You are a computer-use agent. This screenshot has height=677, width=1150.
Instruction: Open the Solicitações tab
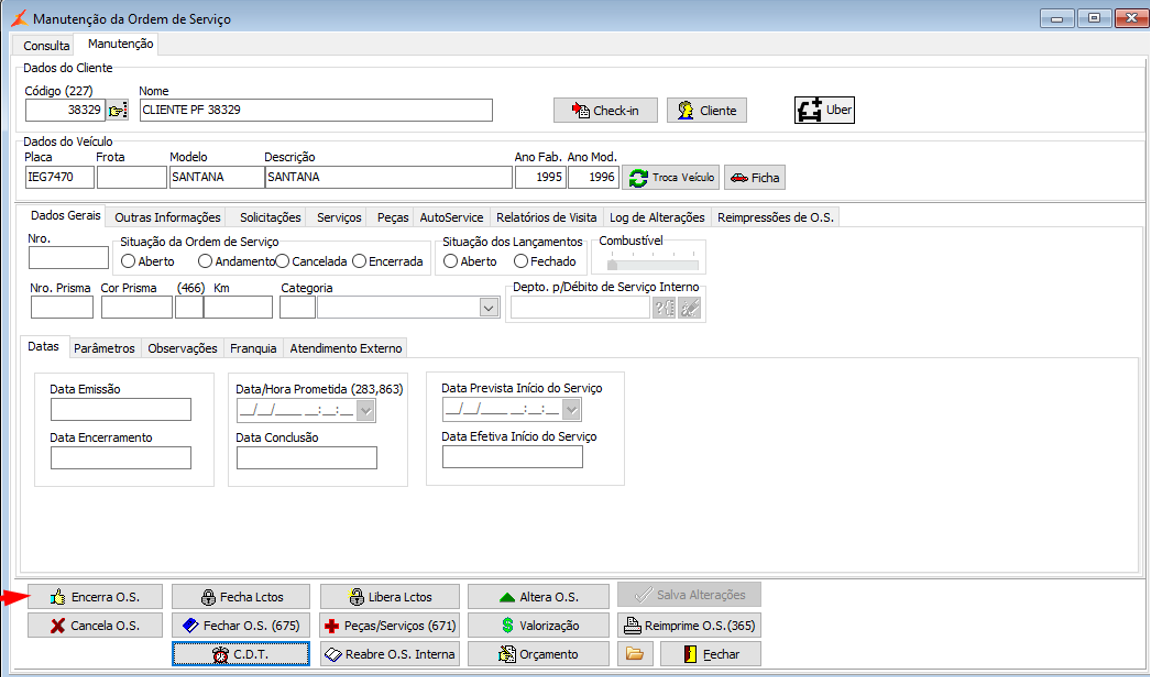click(x=271, y=218)
